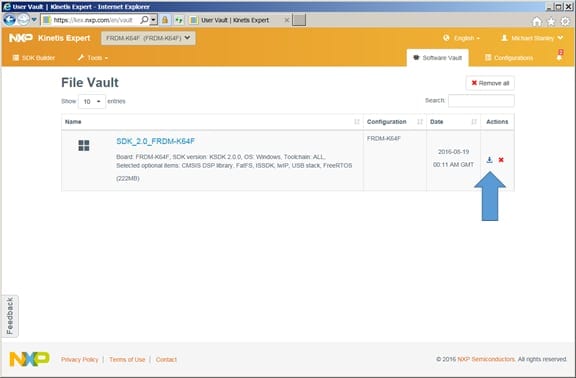Image resolution: width=576 pixels, height=378 pixels.
Task: Click the browser URL address field
Action: [93, 20]
